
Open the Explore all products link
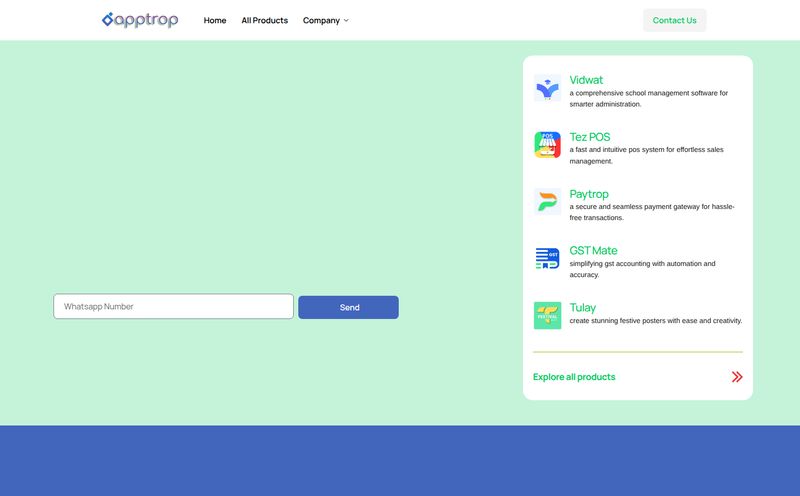pos(574,377)
